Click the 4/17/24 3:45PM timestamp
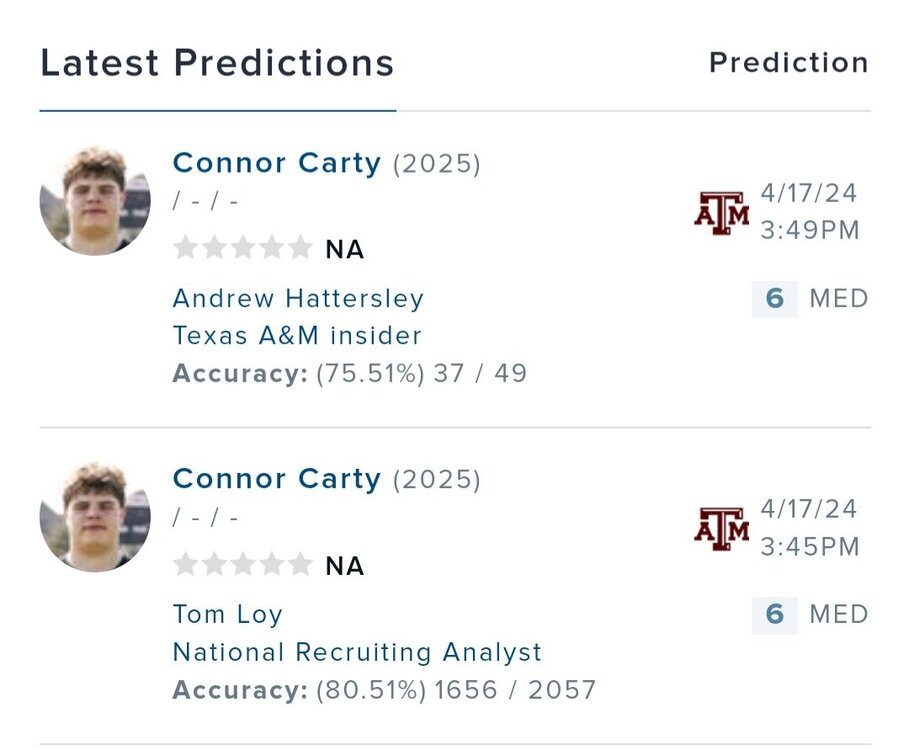Viewport: 909px width, 750px height. point(809,527)
